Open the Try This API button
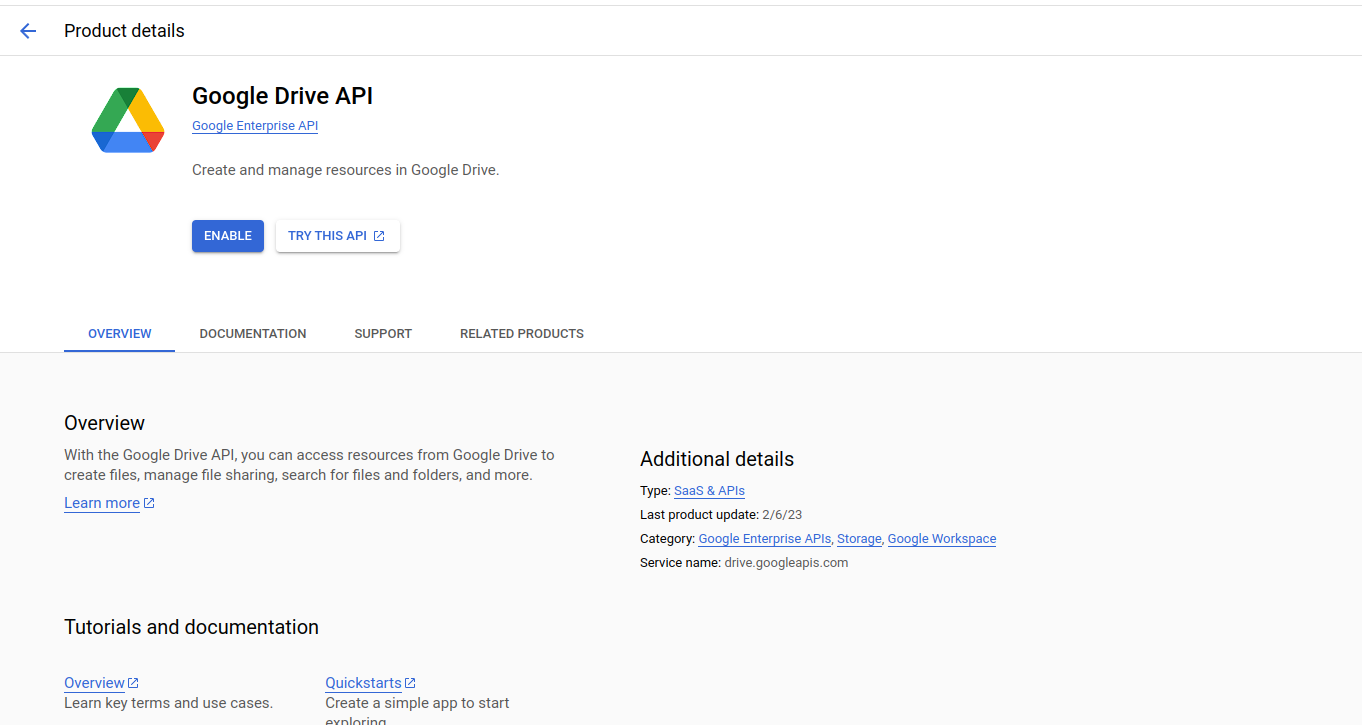The width and height of the screenshot is (1362, 725). point(338,236)
